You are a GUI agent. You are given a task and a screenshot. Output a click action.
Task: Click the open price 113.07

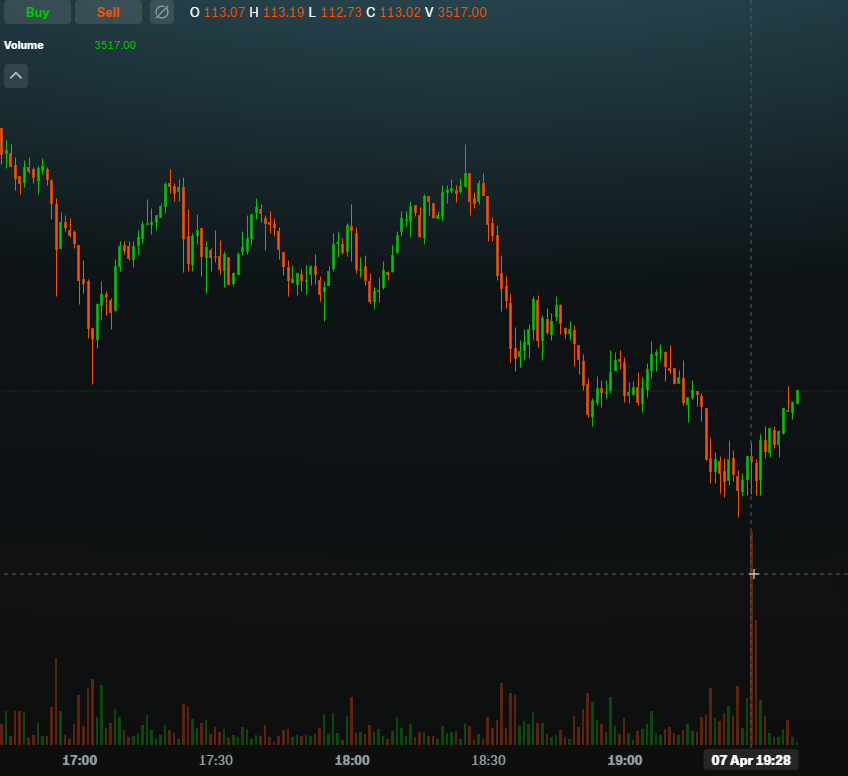pyautogui.click(x=224, y=12)
